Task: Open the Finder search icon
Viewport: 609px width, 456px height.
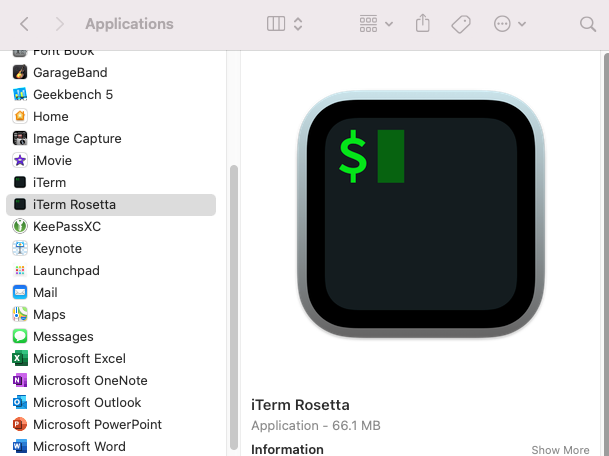Action: [x=588, y=24]
